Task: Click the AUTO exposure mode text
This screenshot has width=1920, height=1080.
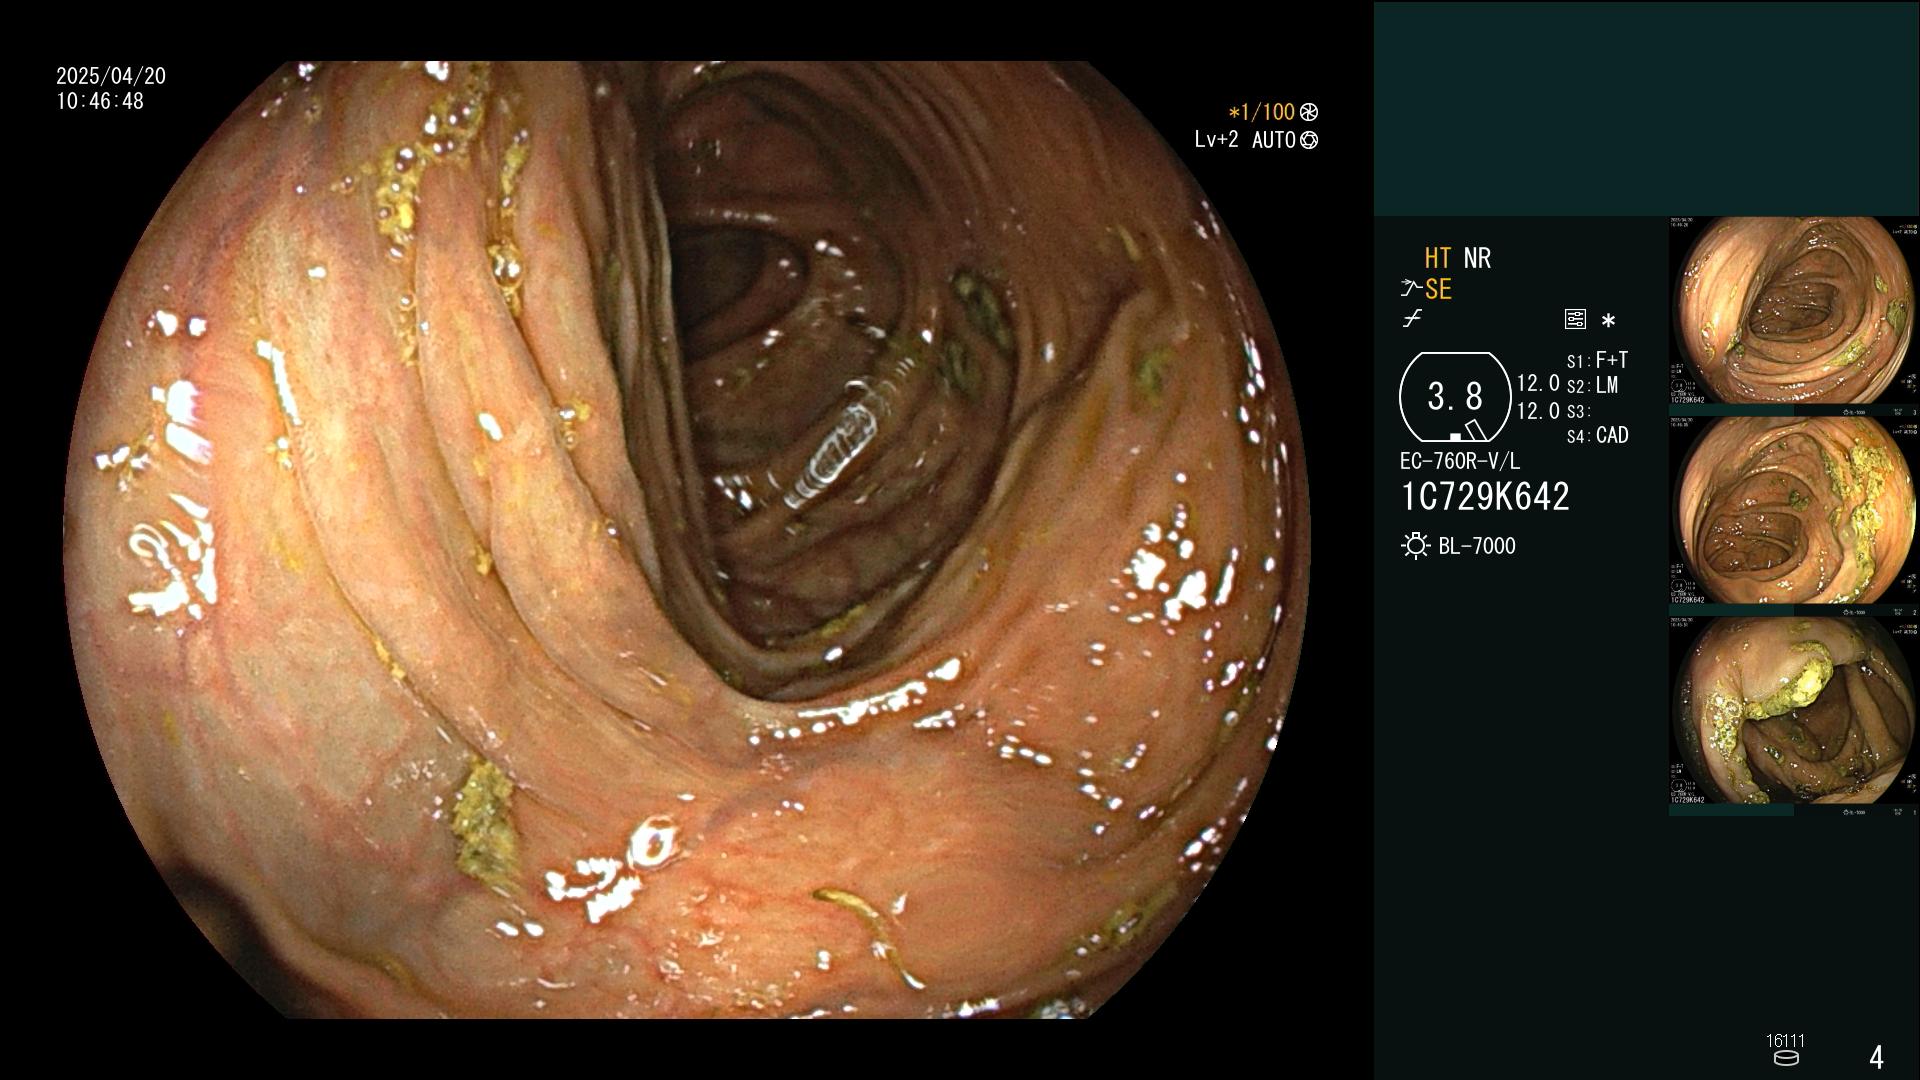Action: click(x=1274, y=140)
